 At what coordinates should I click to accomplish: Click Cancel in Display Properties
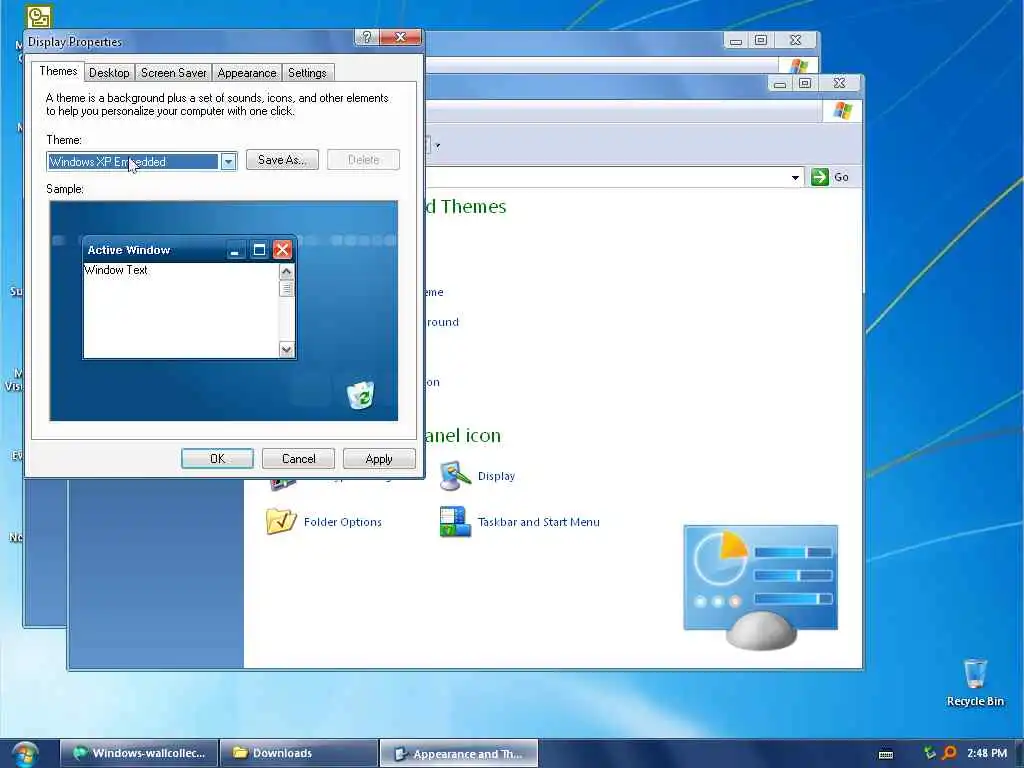298,458
